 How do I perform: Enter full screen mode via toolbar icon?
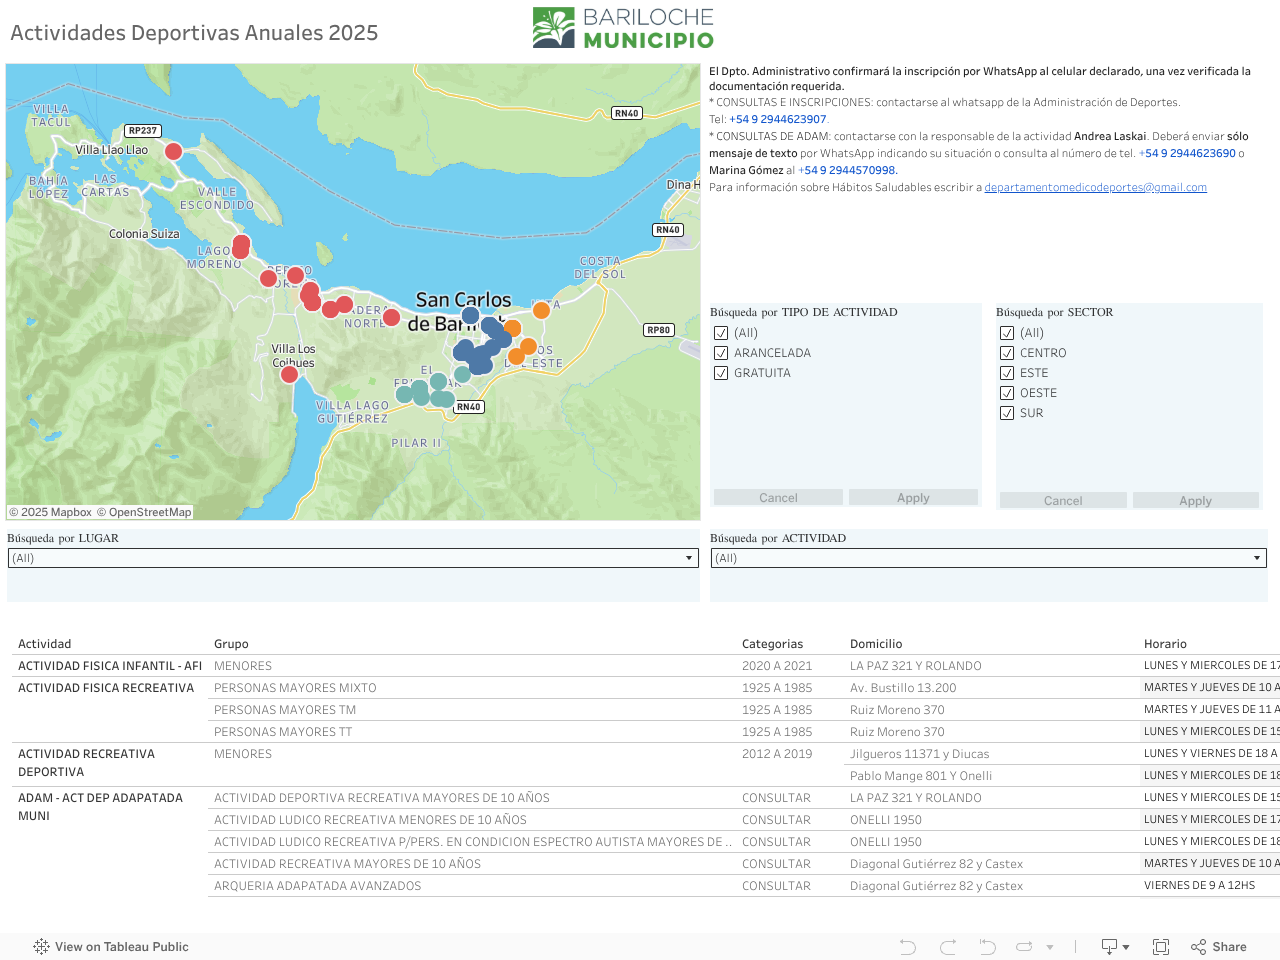pos(1161,947)
